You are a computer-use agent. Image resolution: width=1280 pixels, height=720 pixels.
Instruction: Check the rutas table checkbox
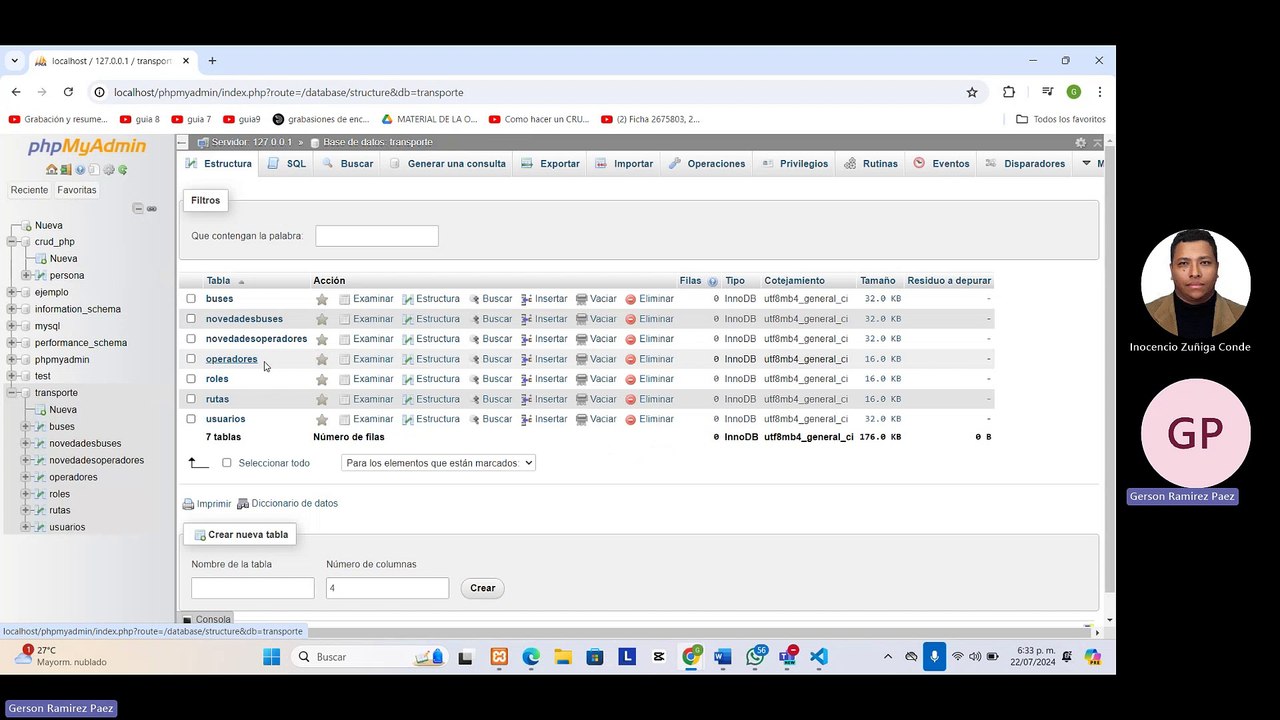tap(191, 399)
